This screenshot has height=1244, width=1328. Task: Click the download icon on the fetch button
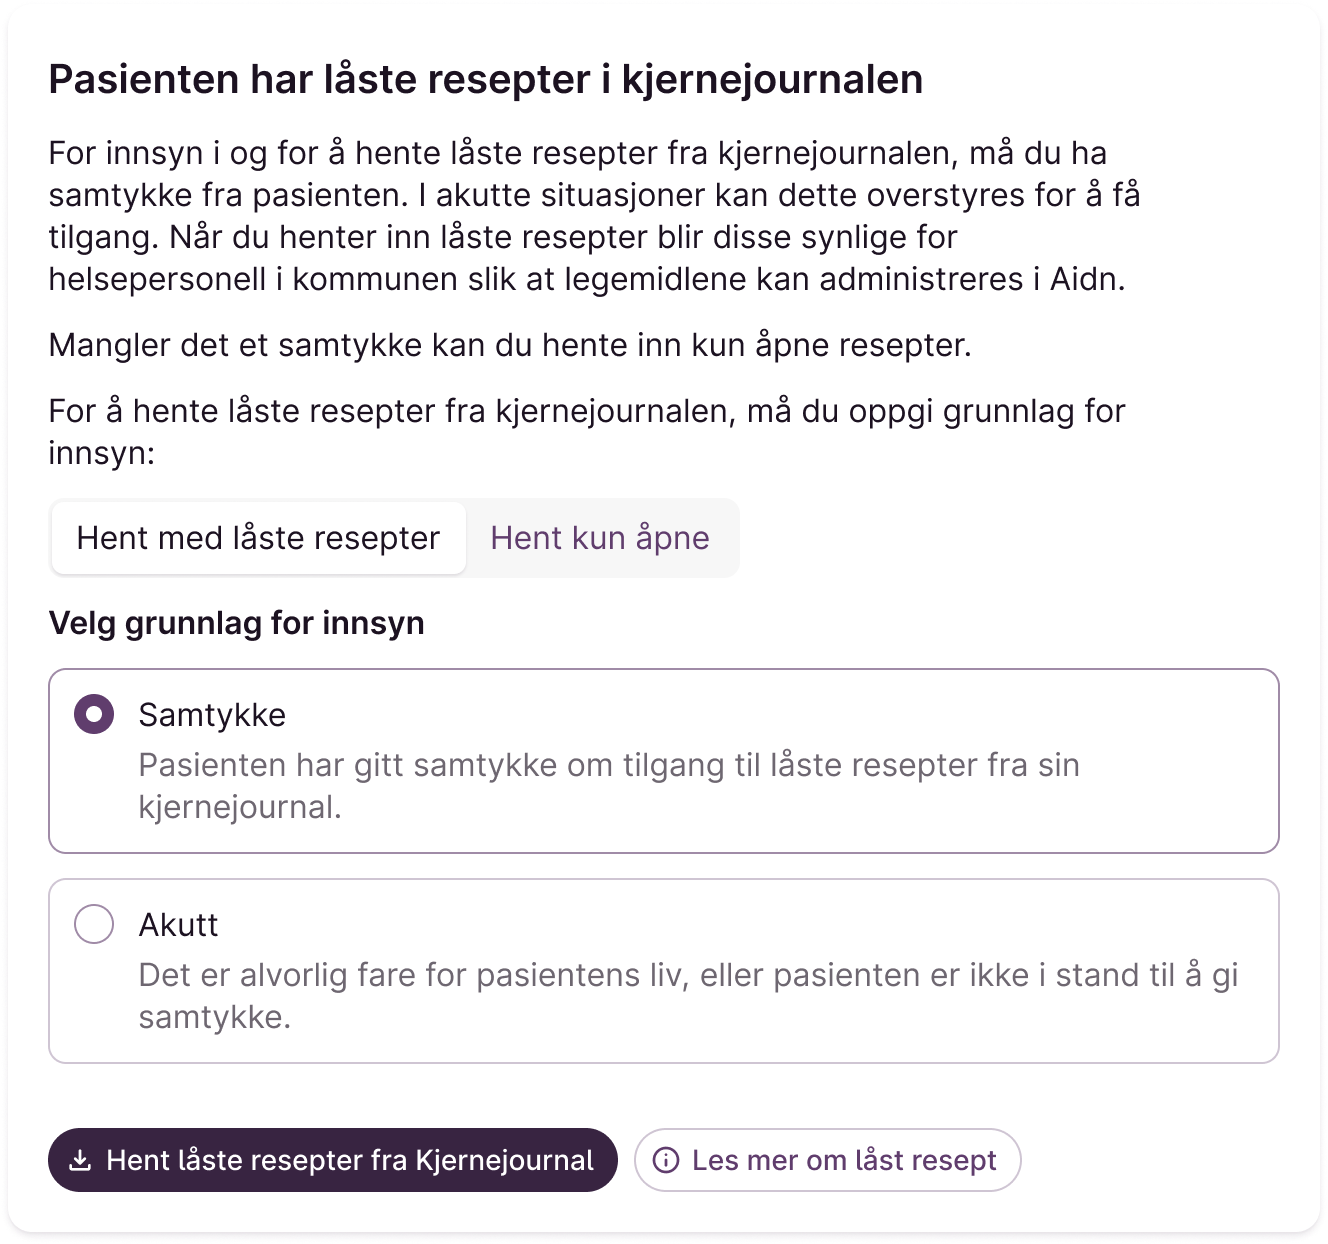coord(80,1160)
